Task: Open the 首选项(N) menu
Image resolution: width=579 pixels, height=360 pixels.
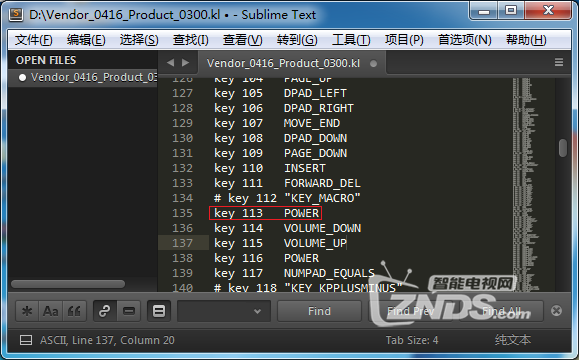Action: point(465,40)
